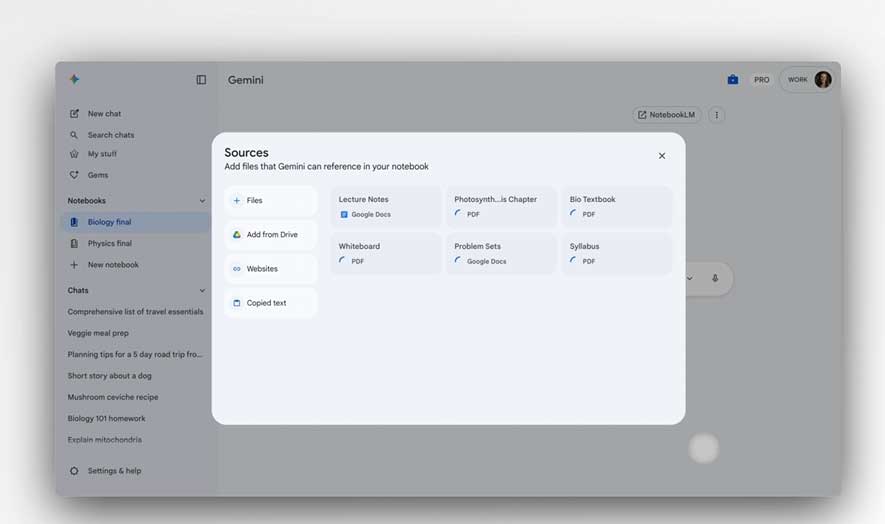Close the Sources dialog
The width and height of the screenshot is (885, 524).
click(662, 156)
